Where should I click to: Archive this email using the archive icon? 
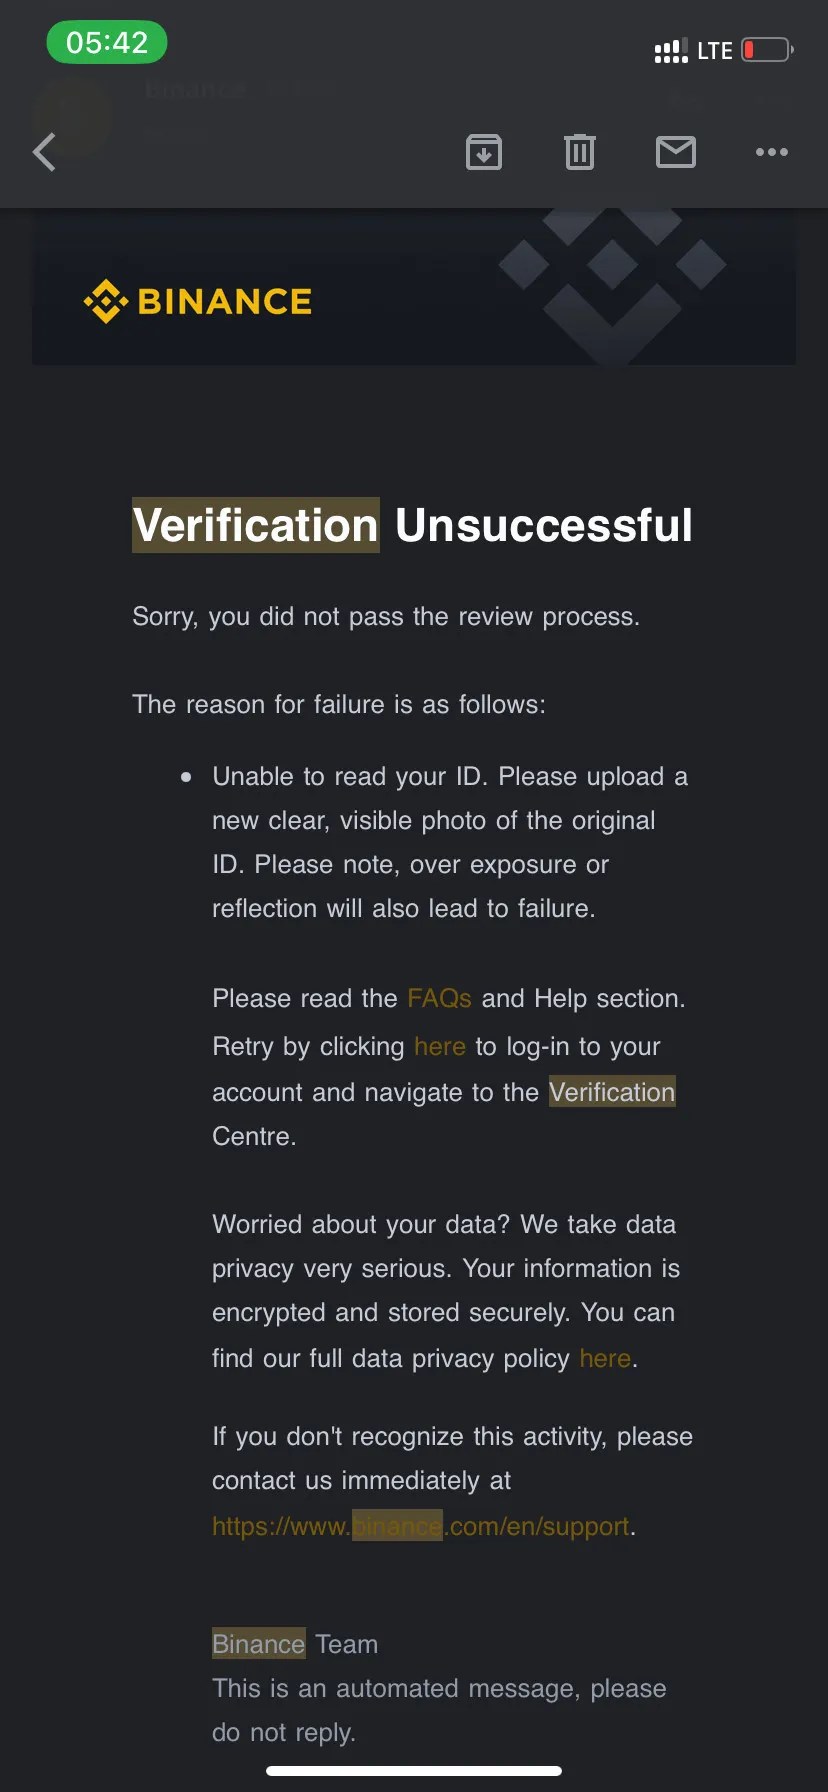point(484,152)
